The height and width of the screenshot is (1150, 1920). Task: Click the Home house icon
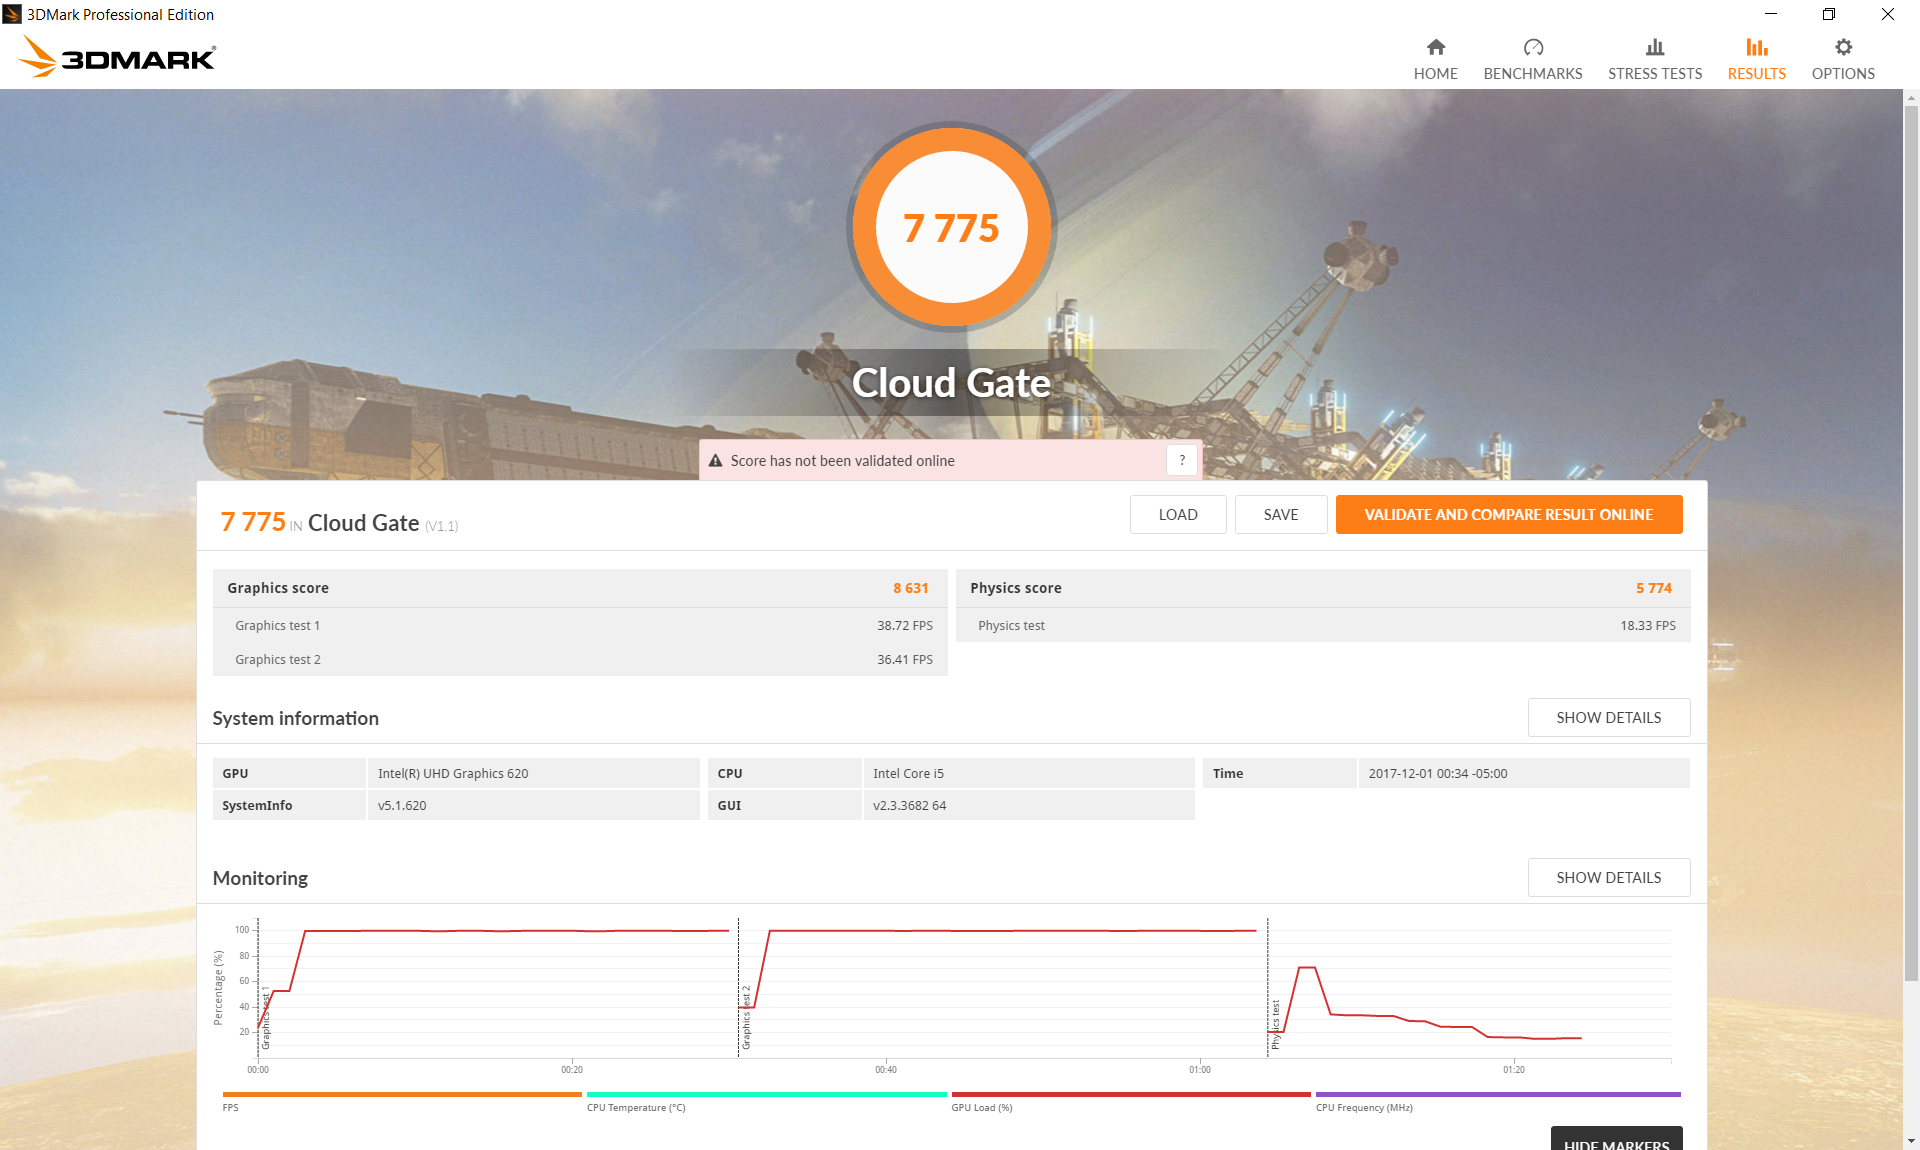(x=1435, y=48)
